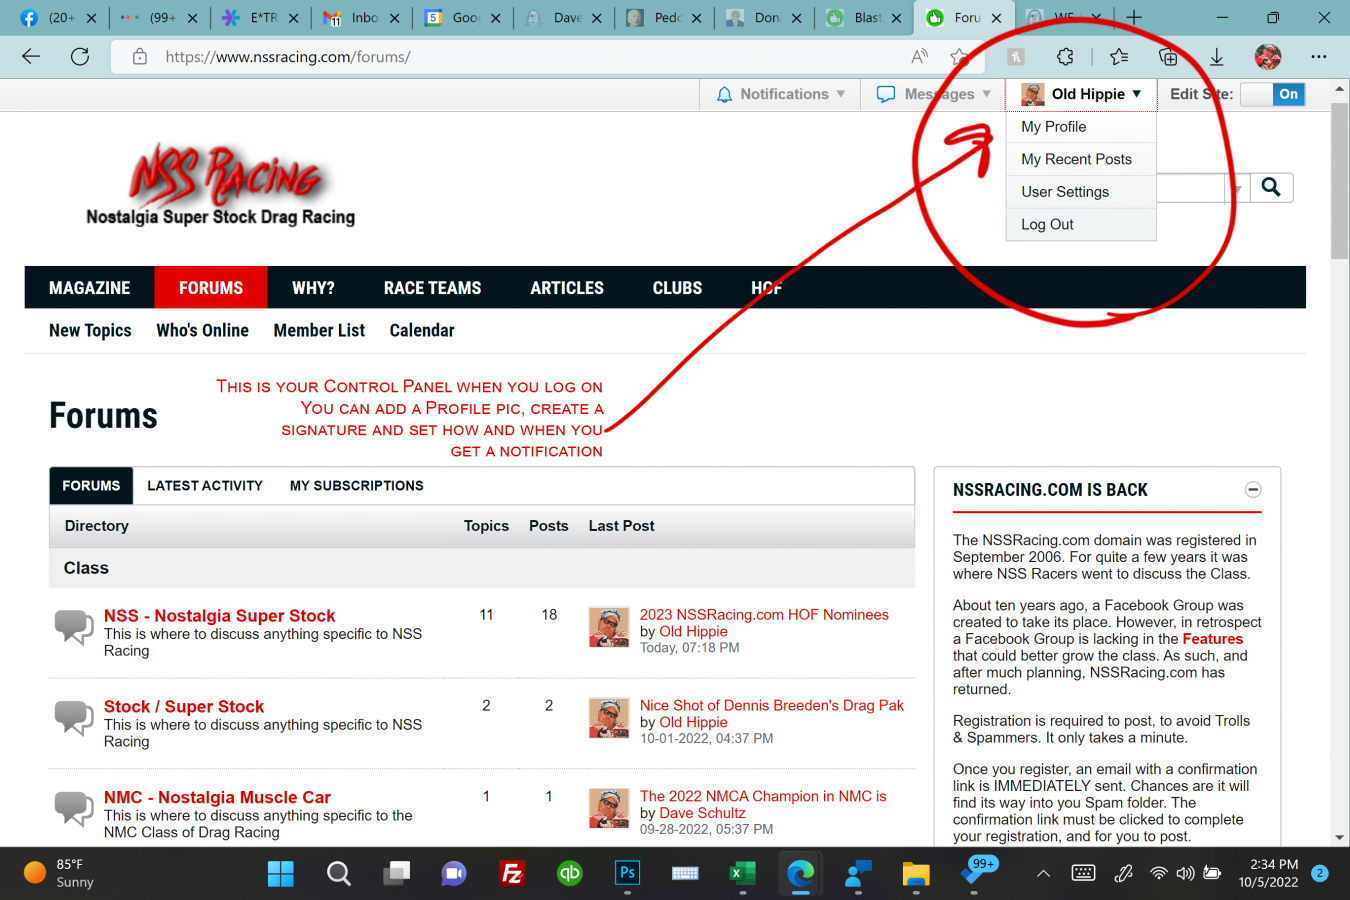1350x900 pixels.
Task: Open Stock / Super Stock forum link
Action: coord(184,707)
